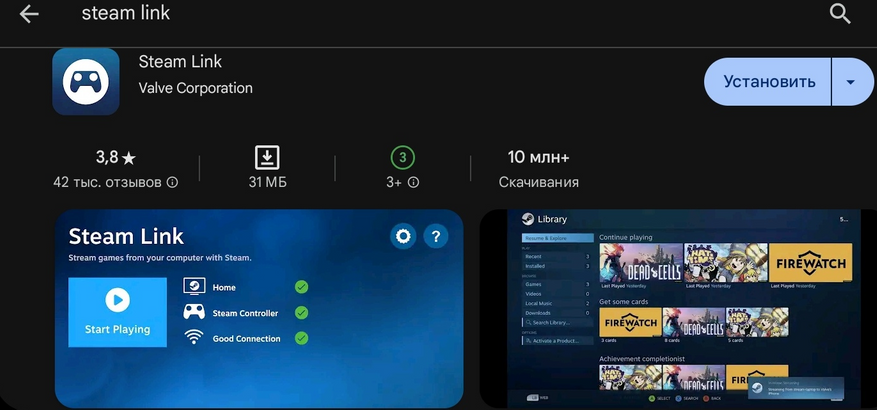Click the 10 млн+ downloads count

tap(538, 158)
